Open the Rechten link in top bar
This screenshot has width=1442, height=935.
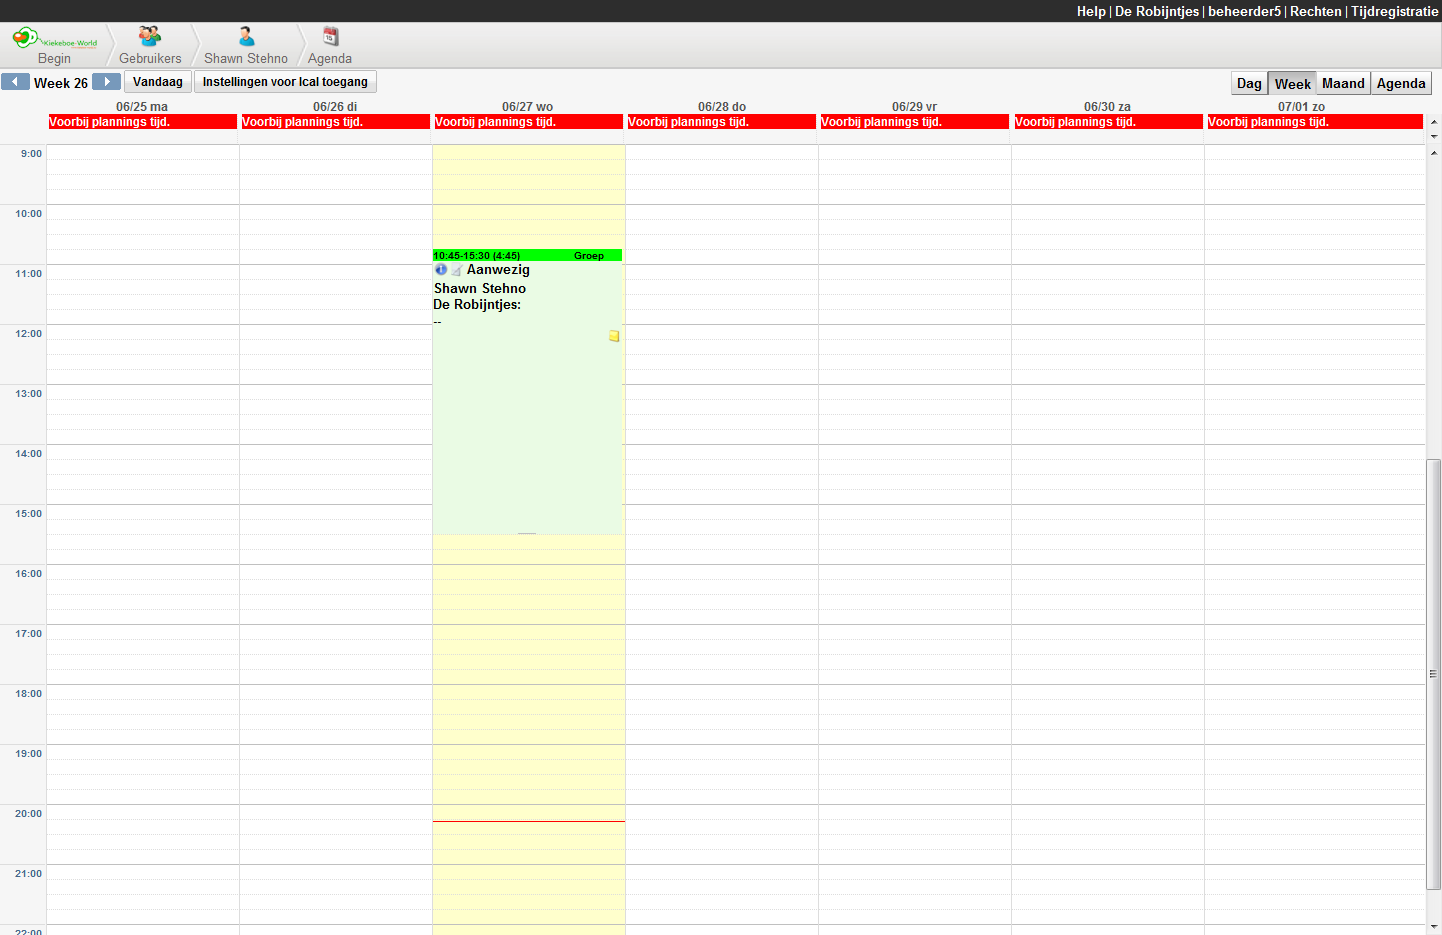pyautogui.click(x=1315, y=11)
